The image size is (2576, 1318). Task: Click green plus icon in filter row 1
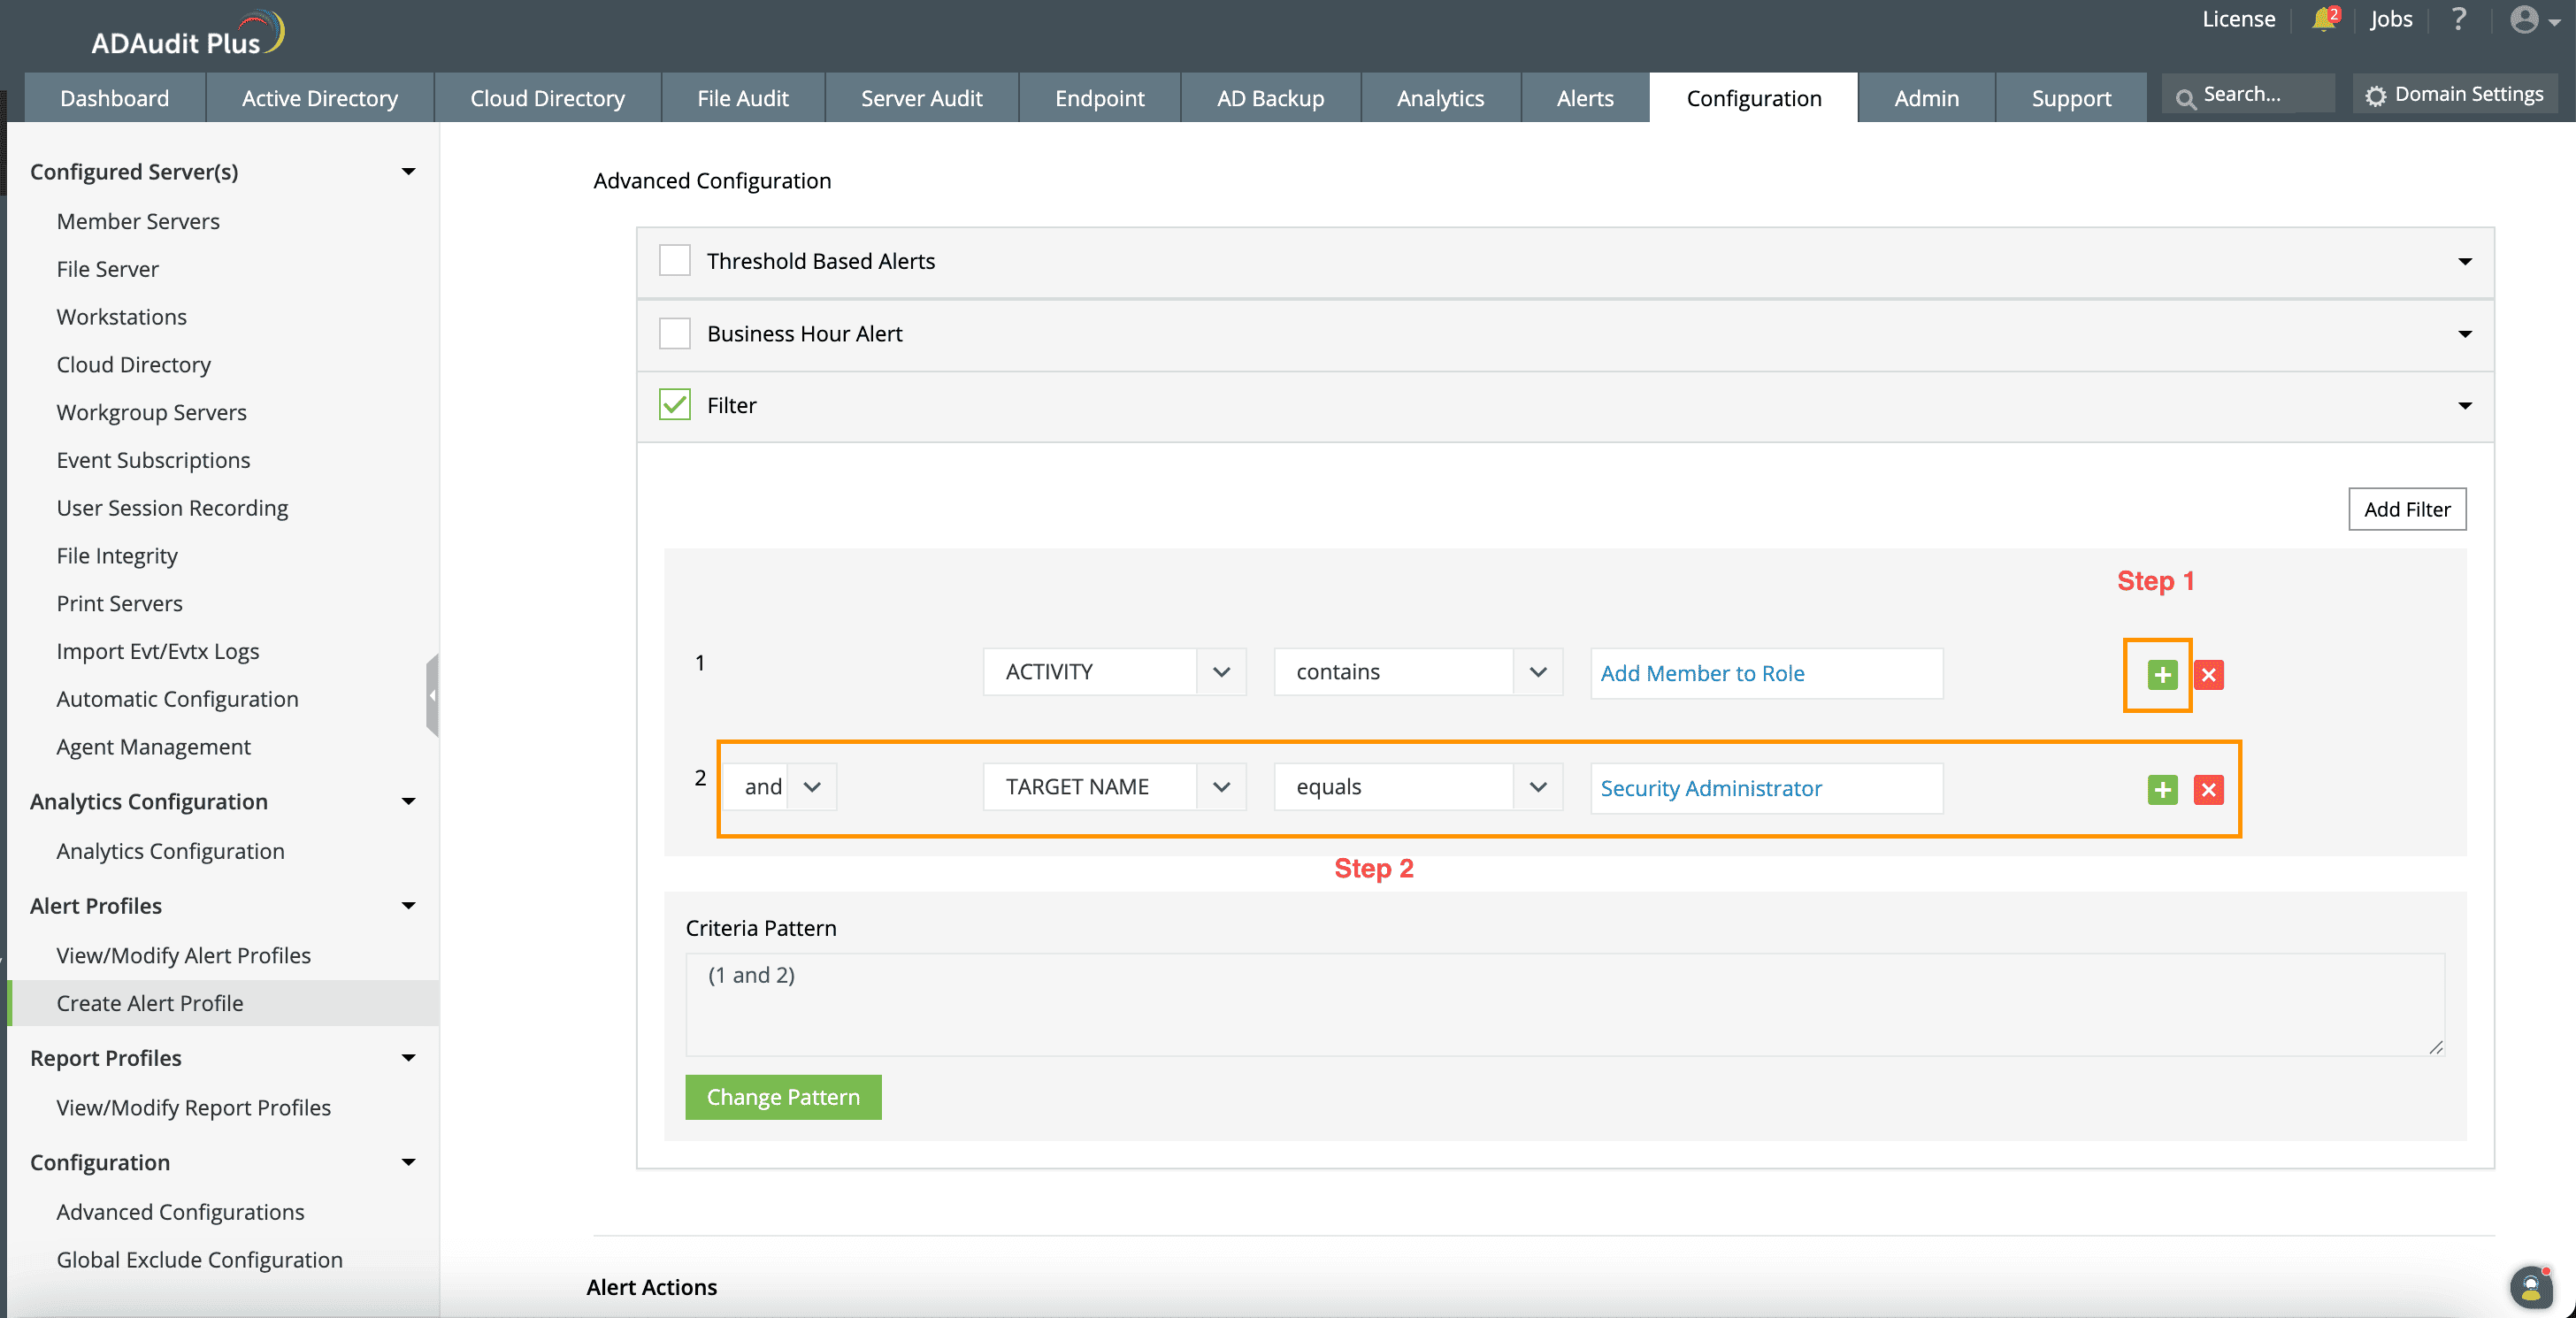click(2161, 675)
